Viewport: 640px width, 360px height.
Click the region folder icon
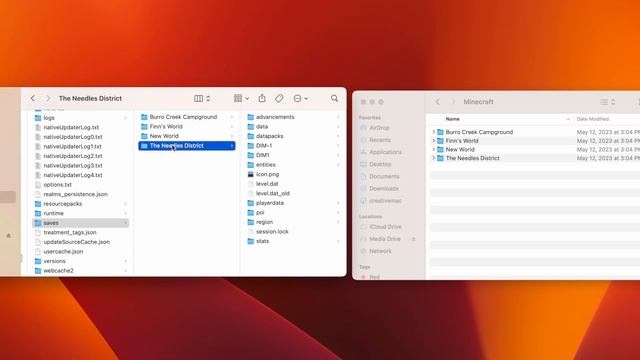tap(251, 222)
